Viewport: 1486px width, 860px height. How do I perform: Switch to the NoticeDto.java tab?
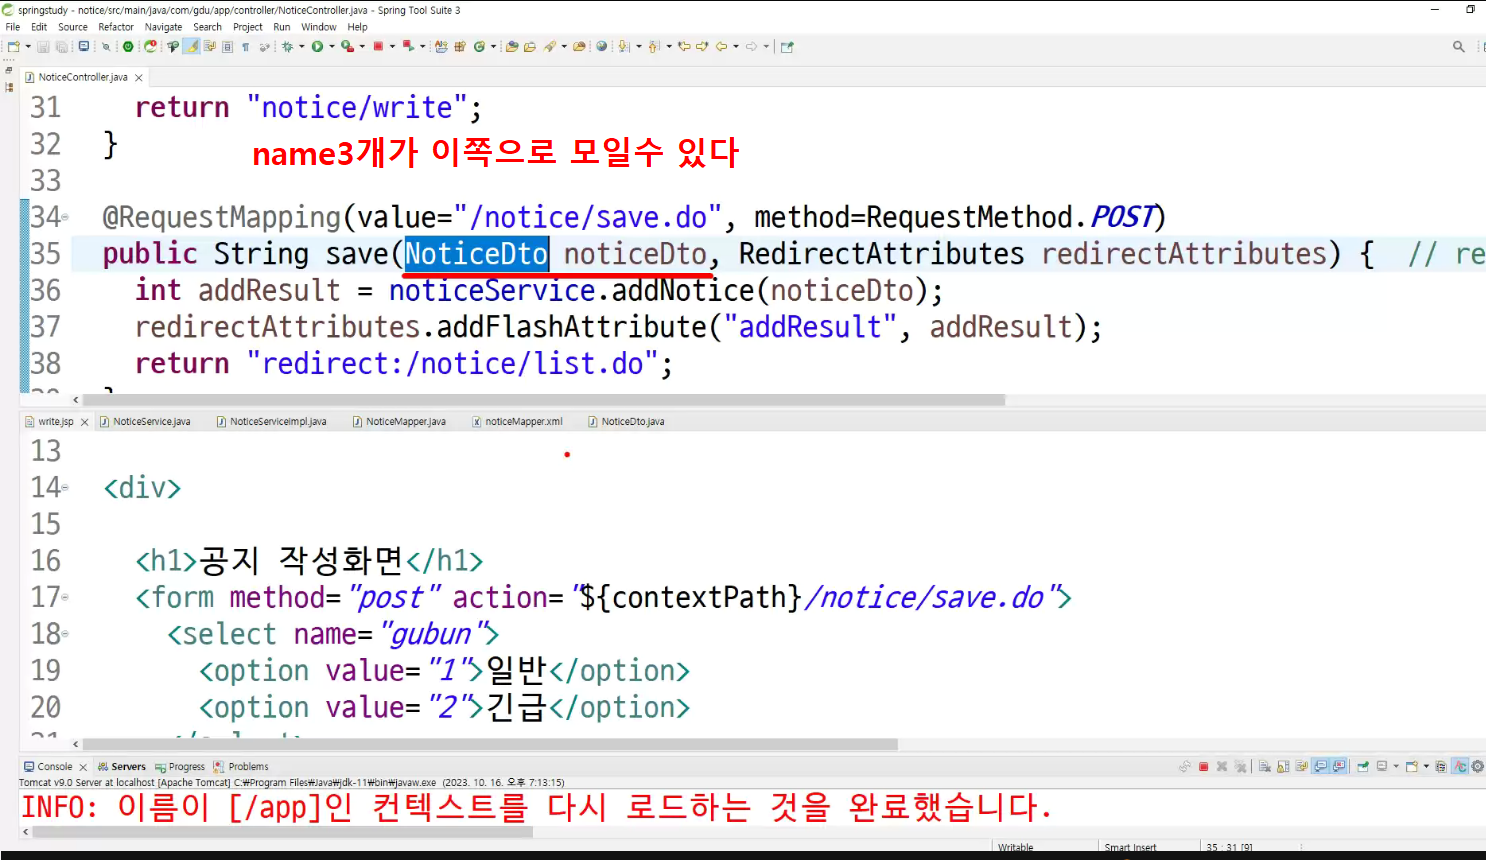pyautogui.click(x=626, y=422)
